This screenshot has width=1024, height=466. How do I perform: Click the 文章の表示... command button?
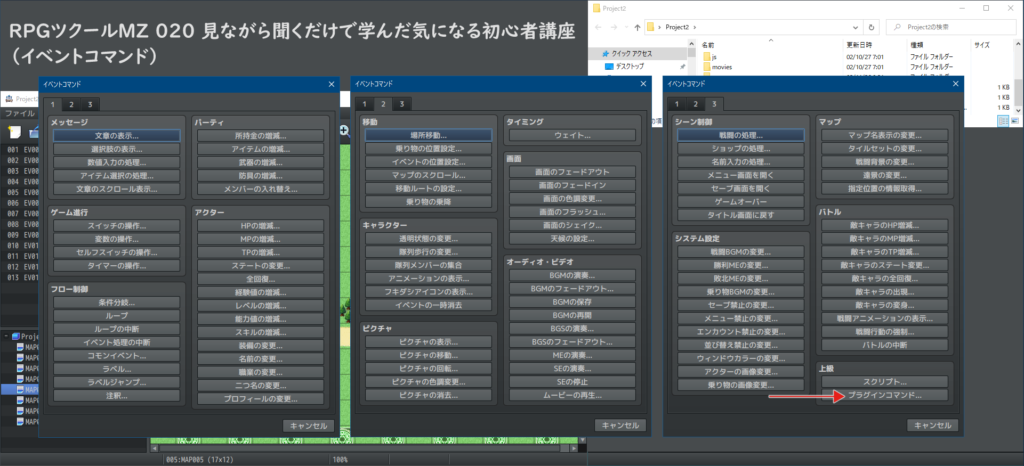(117, 135)
